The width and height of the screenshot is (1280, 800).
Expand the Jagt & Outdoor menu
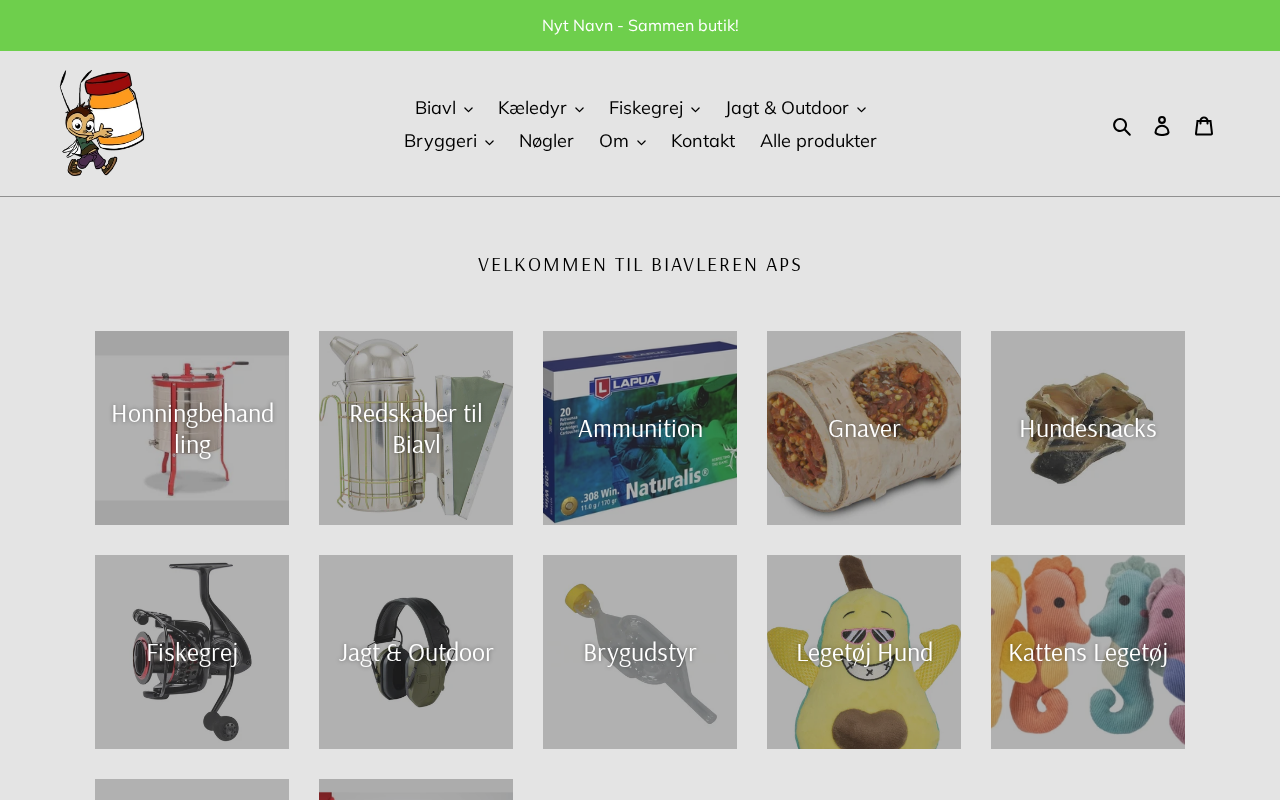796,108
